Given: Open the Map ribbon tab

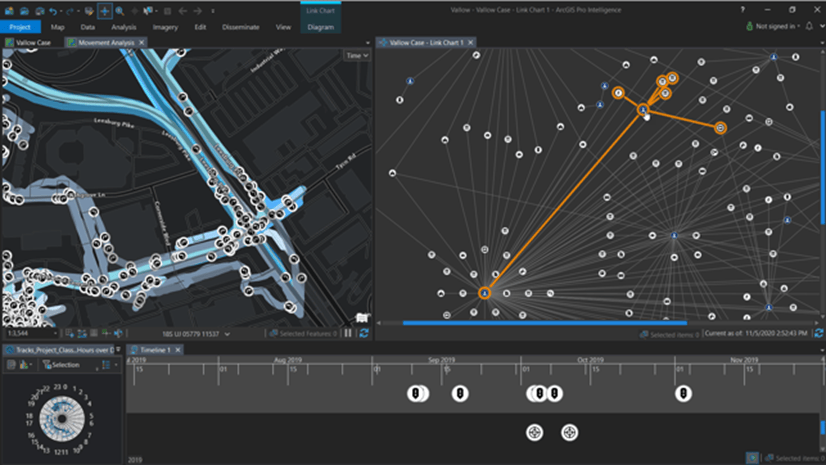Looking at the screenshot, I should click(57, 27).
